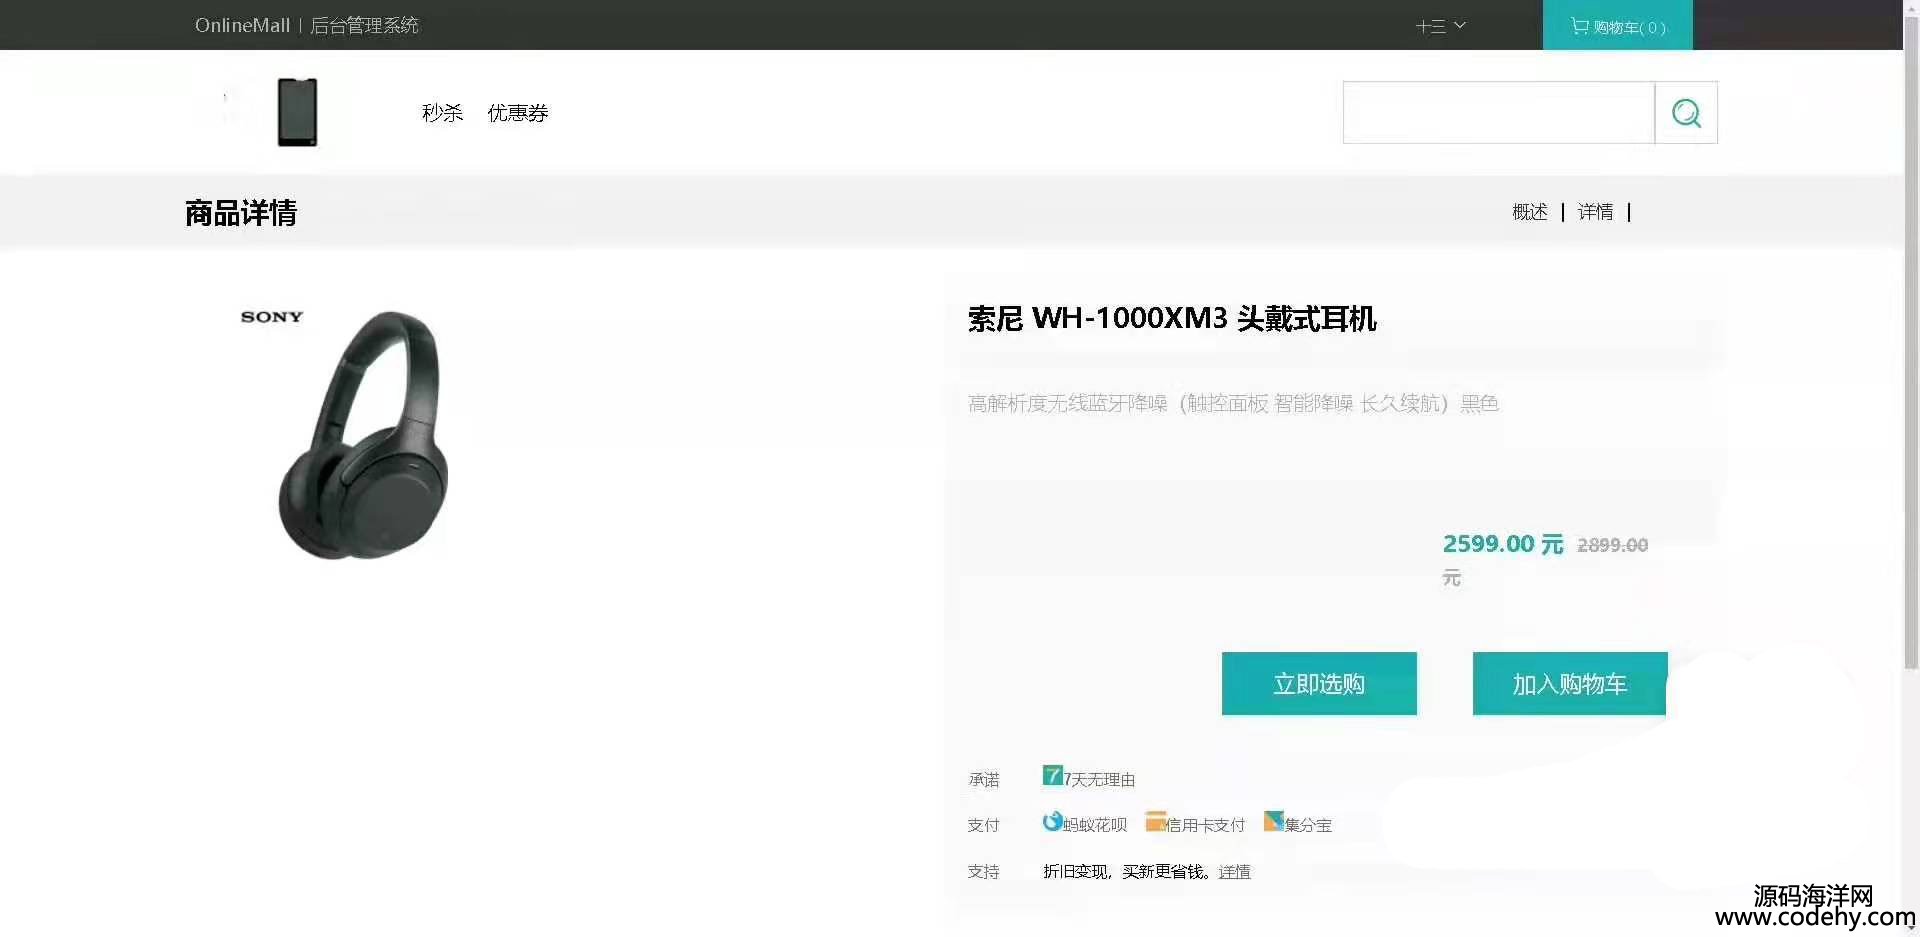The width and height of the screenshot is (1920, 937).
Task: Click the 7天无理由 green icon
Action: (x=1052, y=775)
